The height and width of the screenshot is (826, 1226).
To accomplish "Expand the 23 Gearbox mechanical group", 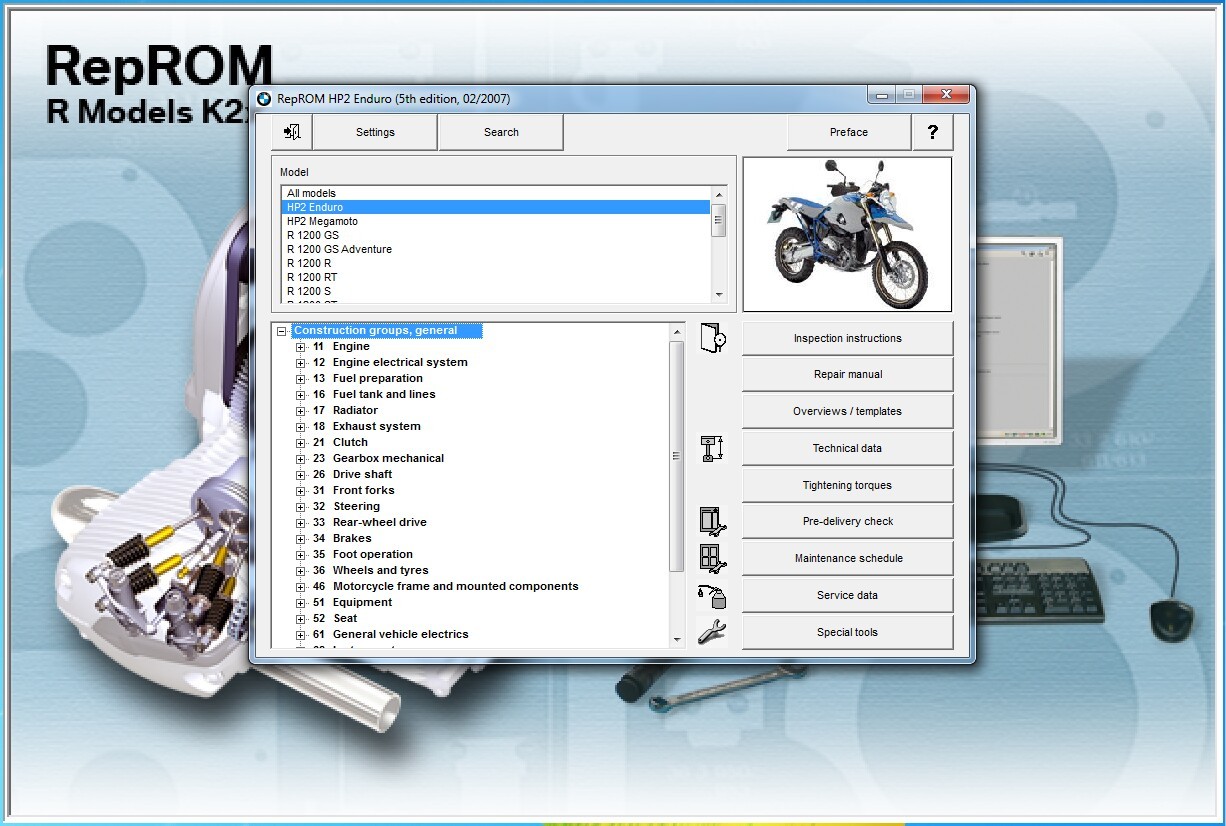I will tap(300, 459).
